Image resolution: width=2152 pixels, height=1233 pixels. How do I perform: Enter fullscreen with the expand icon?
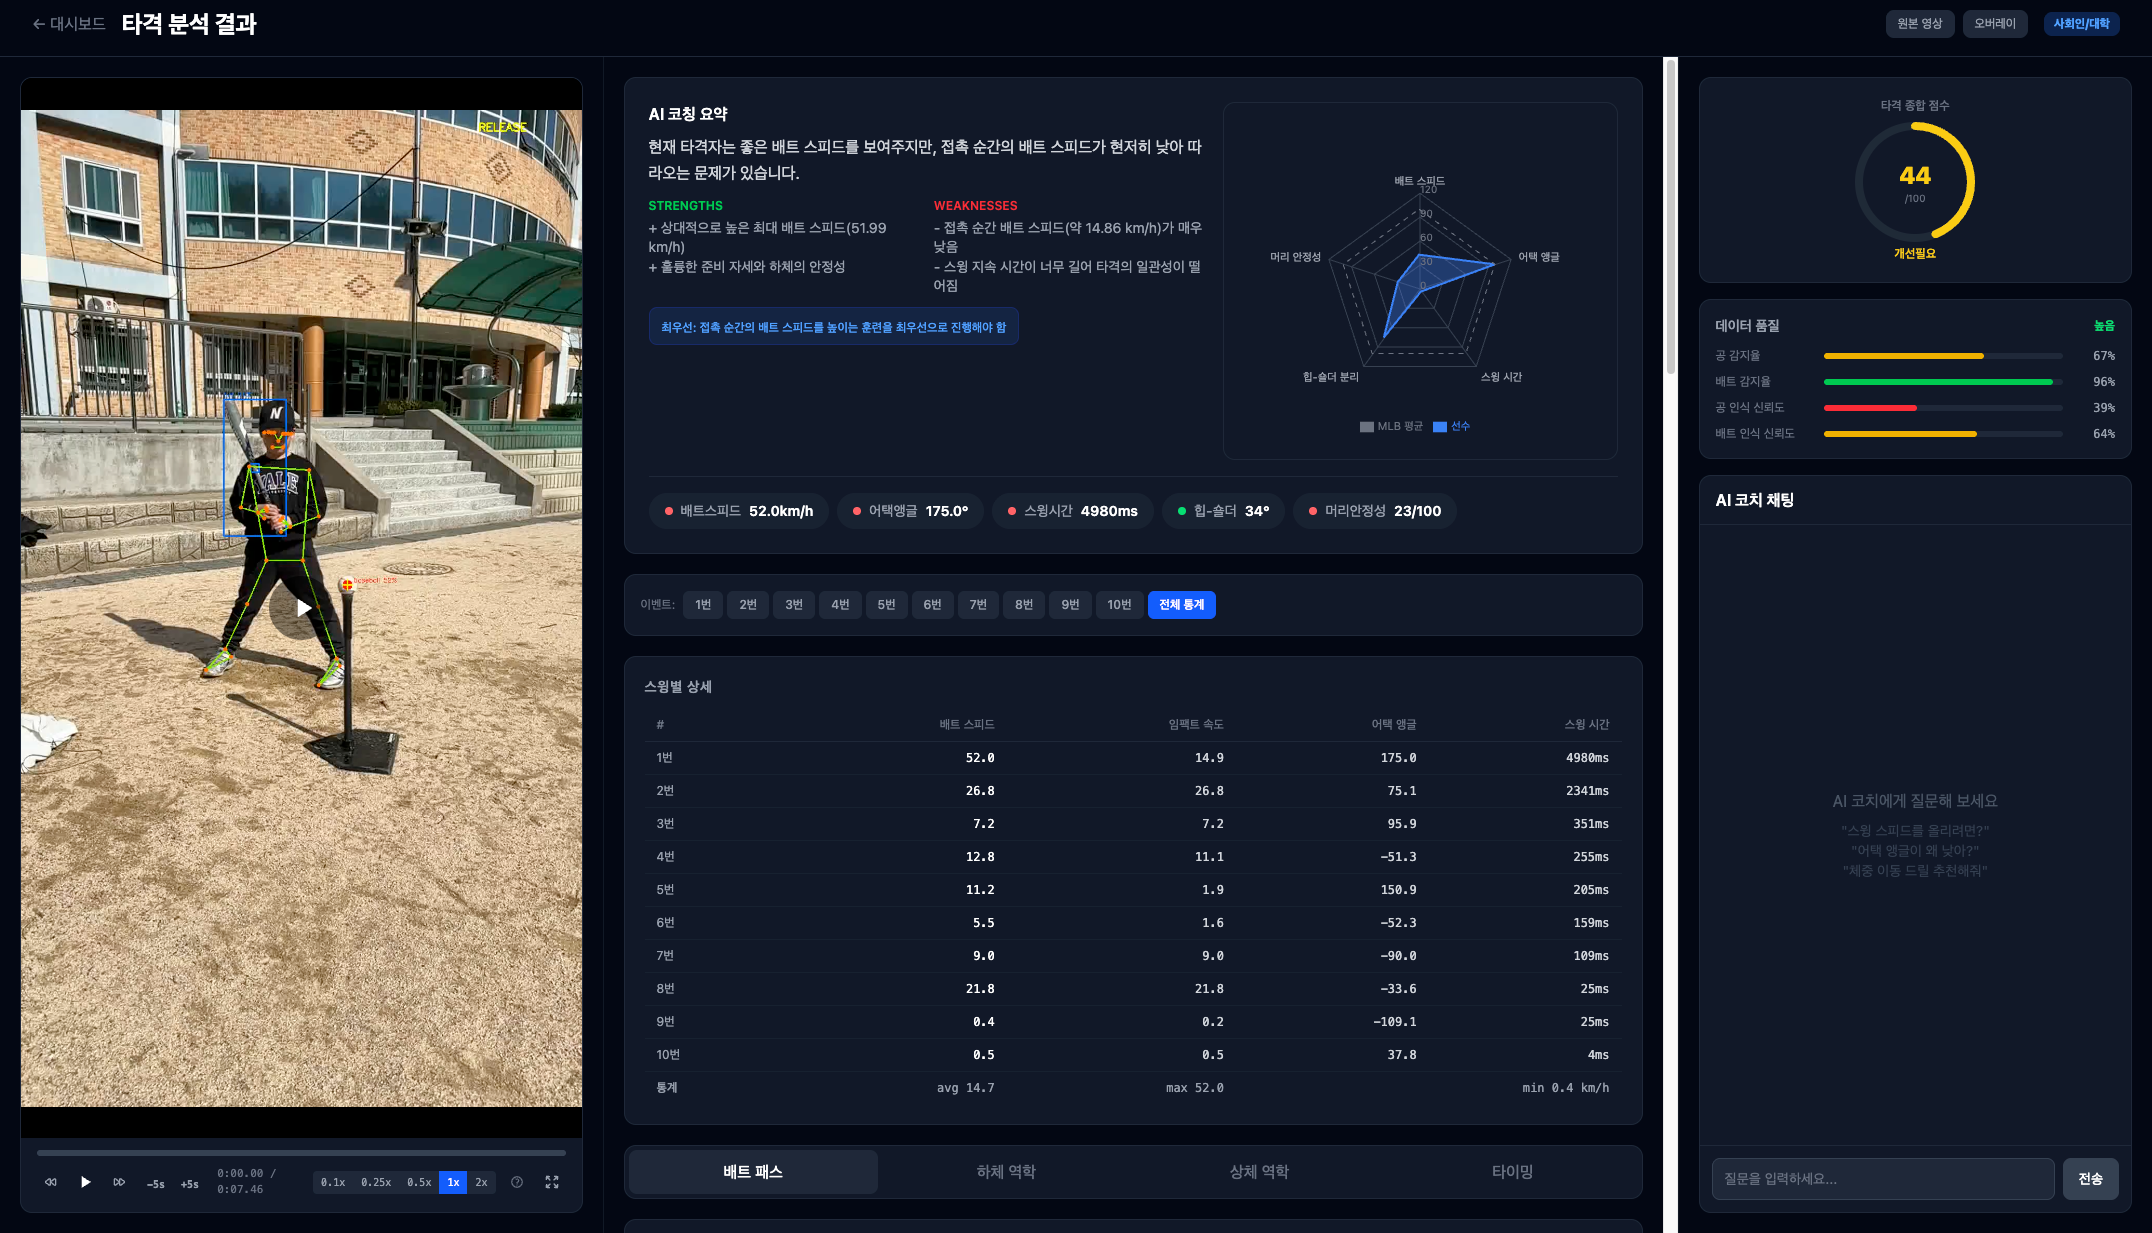coord(552,1182)
